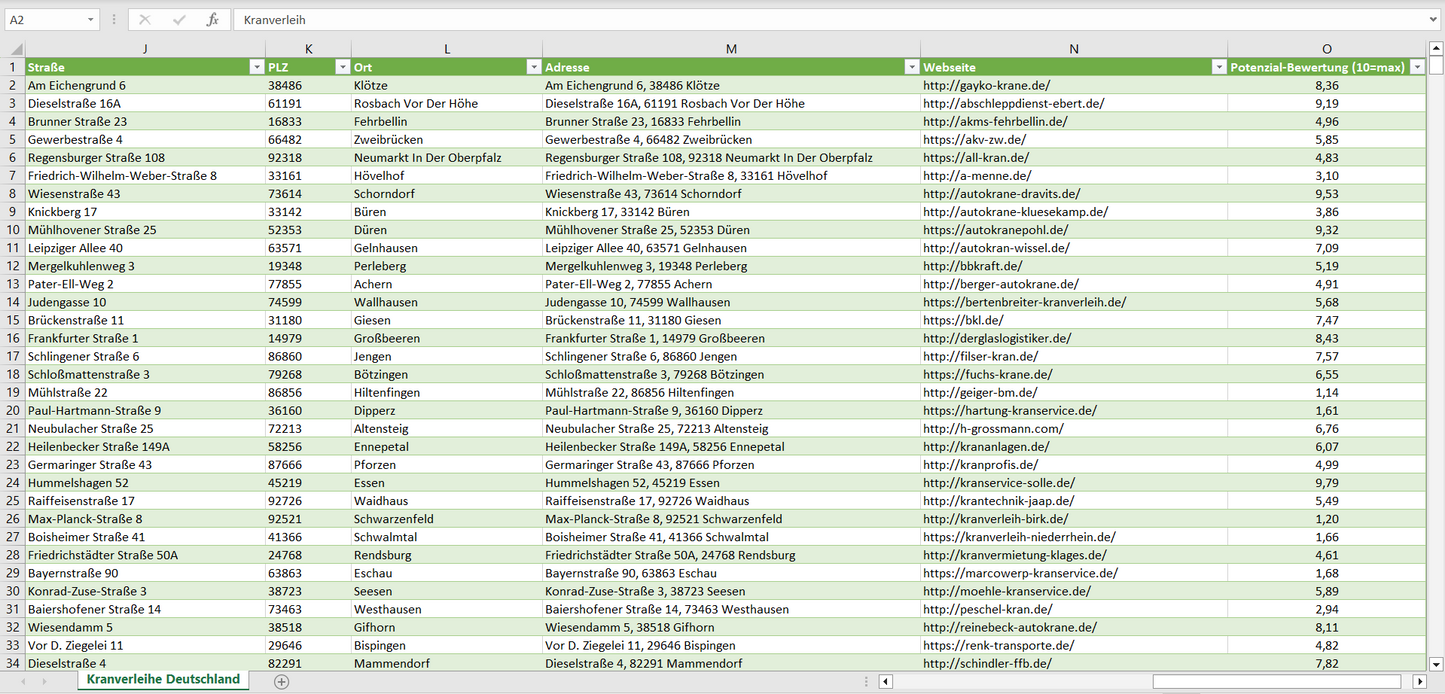Open the Name Box dropdown arrow
1445x694 pixels.
(x=91, y=20)
